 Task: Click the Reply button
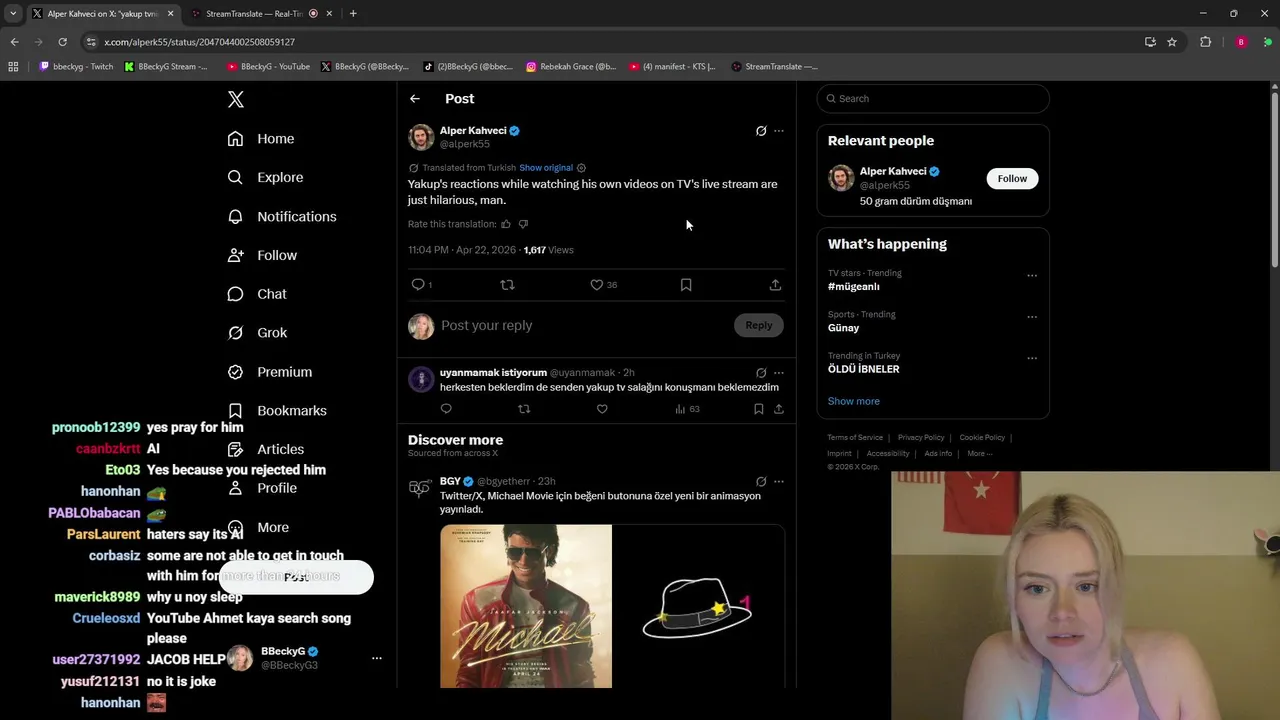(x=759, y=325)
